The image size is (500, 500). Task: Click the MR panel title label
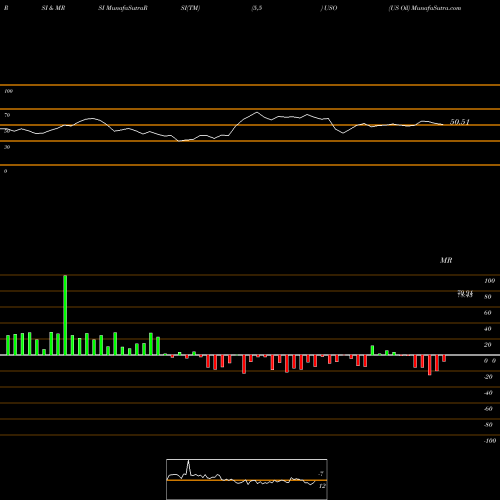(x=446, y=260)
